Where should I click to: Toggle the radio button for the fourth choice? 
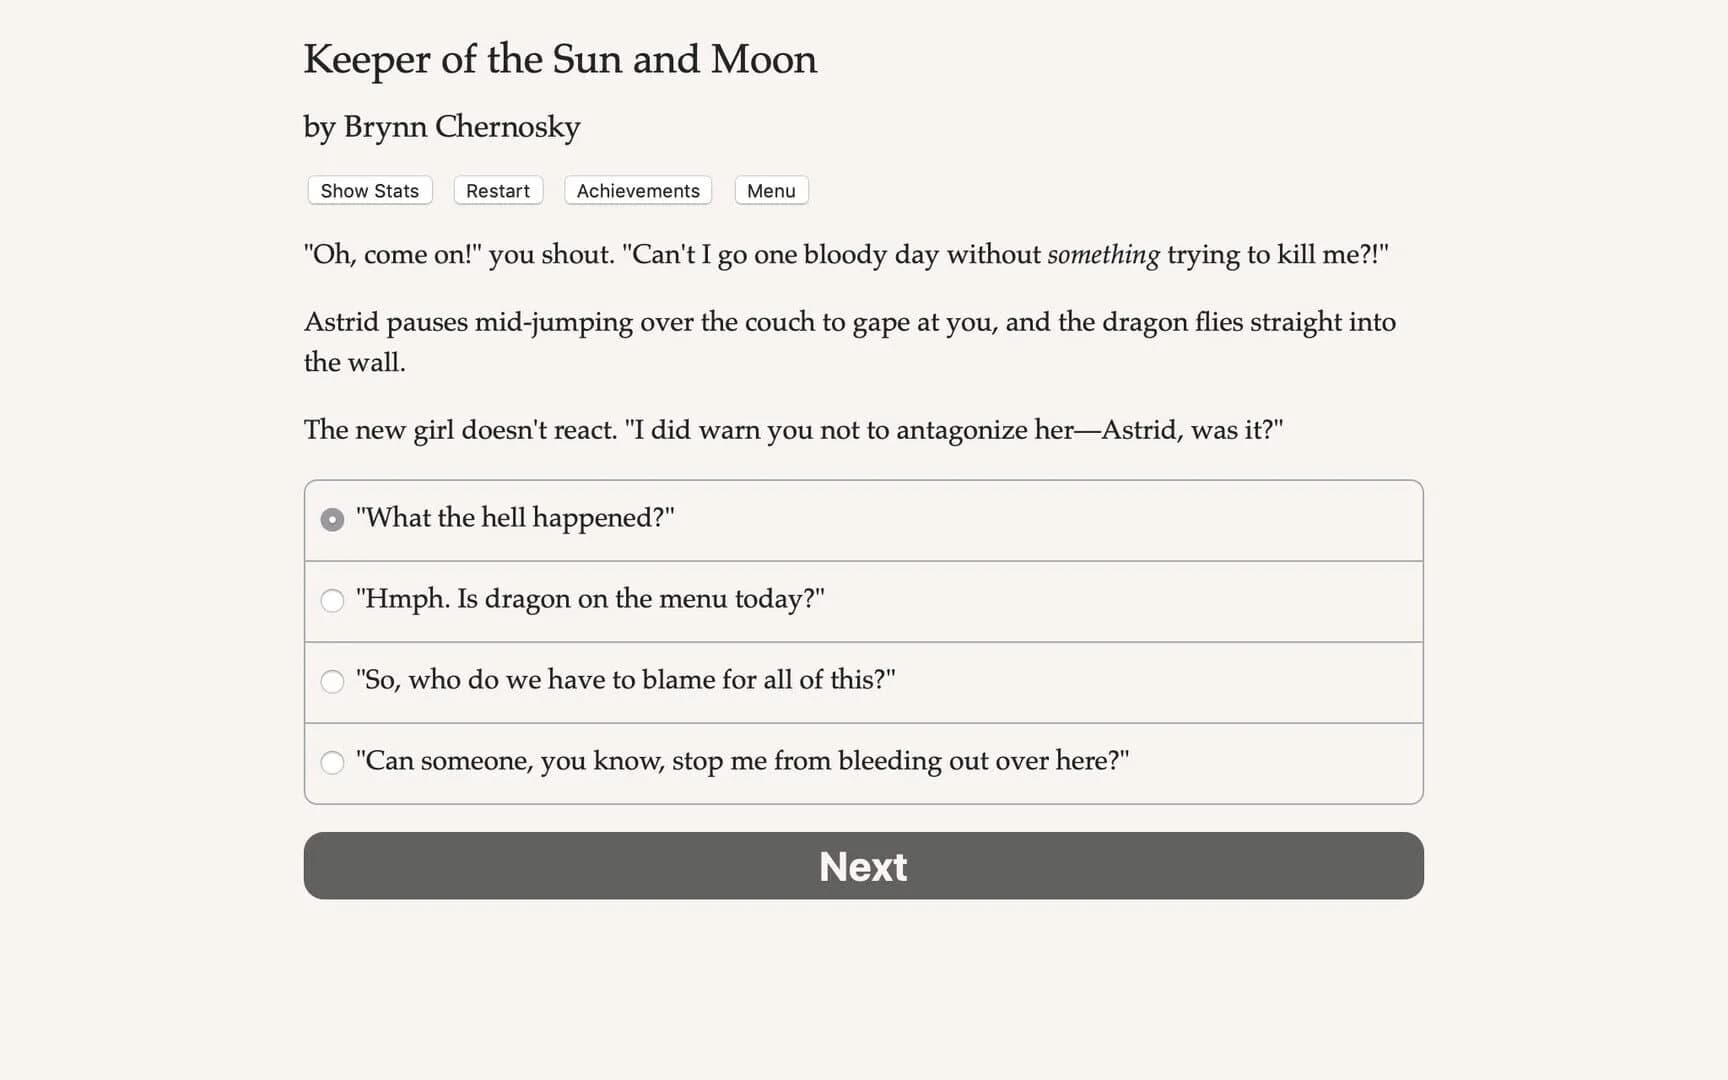tap(332, 762)
